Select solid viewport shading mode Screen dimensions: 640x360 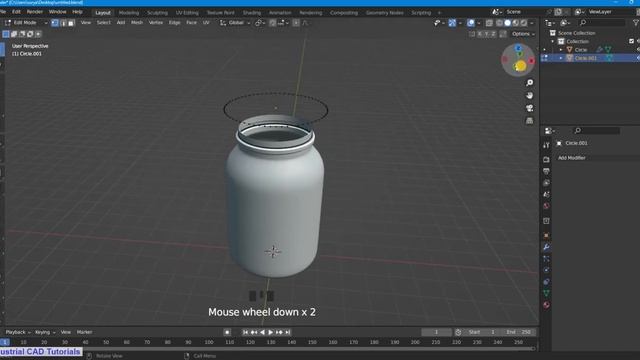click(x=507, y=23)
